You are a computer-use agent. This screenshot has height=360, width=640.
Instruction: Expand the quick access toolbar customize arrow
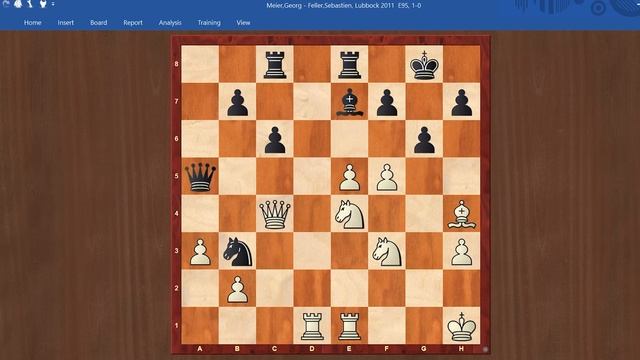pos(53,4)
